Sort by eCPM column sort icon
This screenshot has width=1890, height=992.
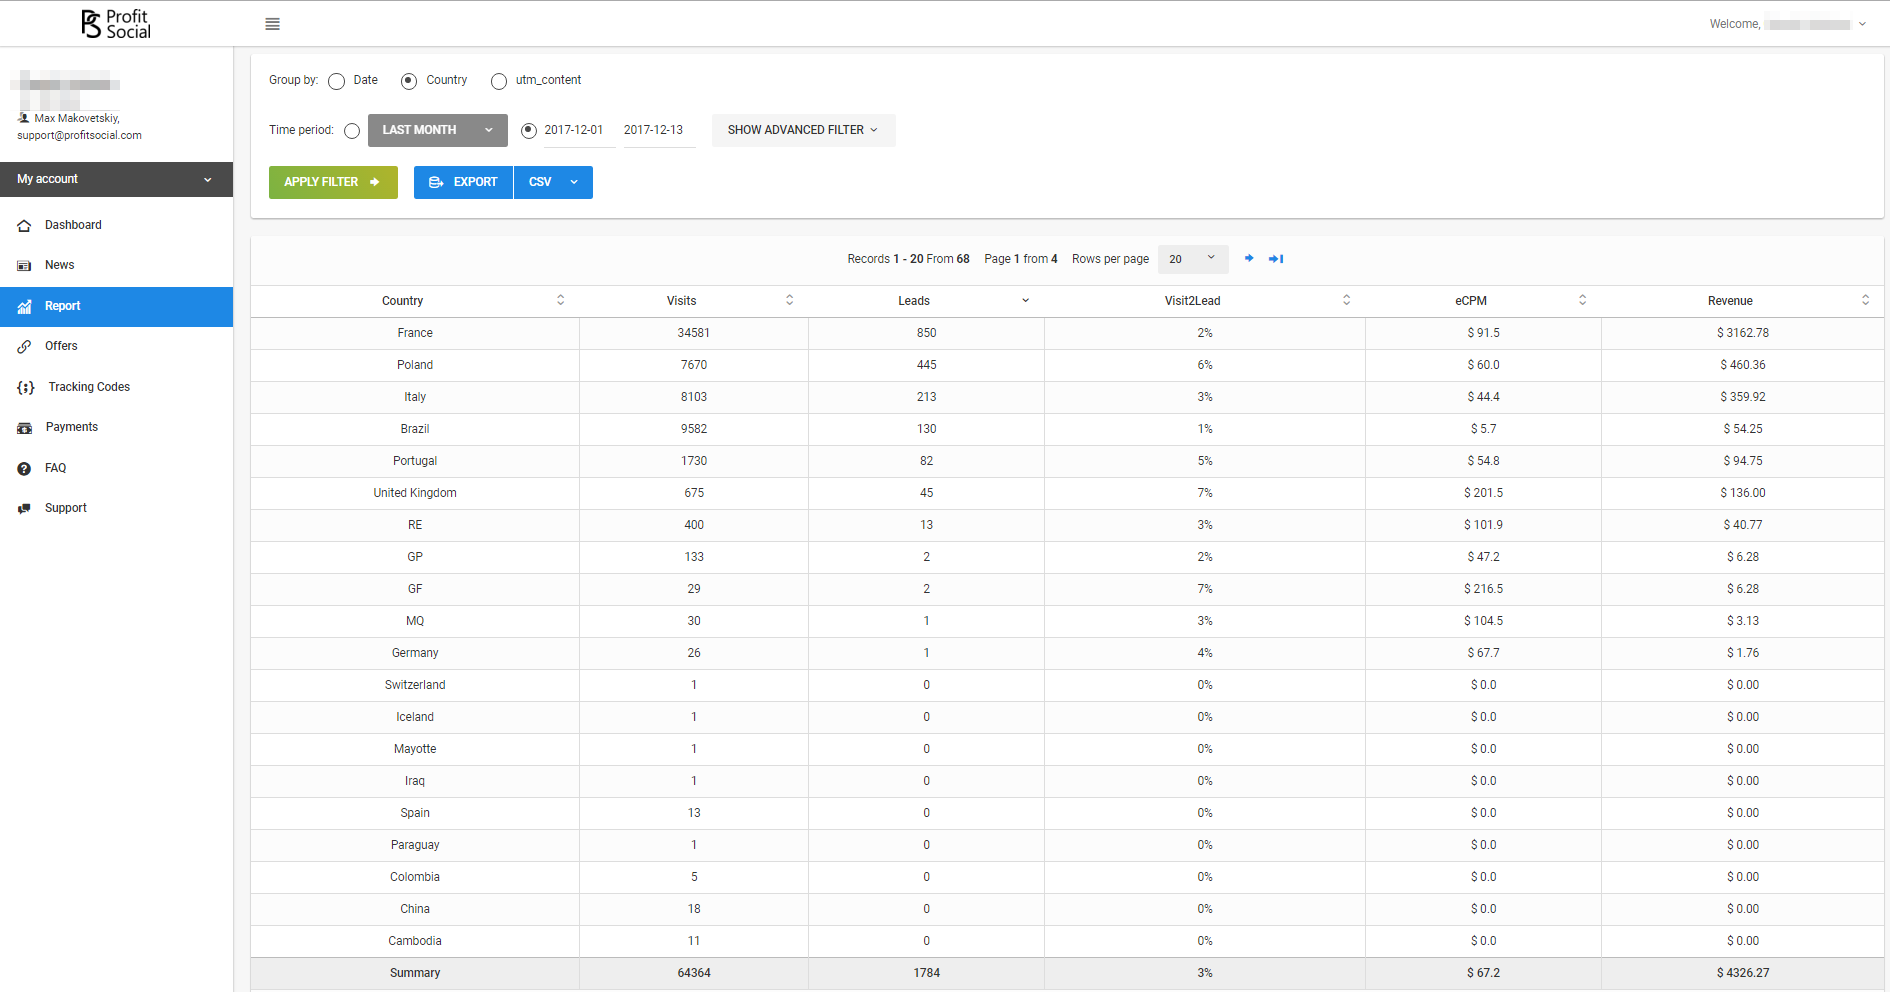pos(1582,300)
